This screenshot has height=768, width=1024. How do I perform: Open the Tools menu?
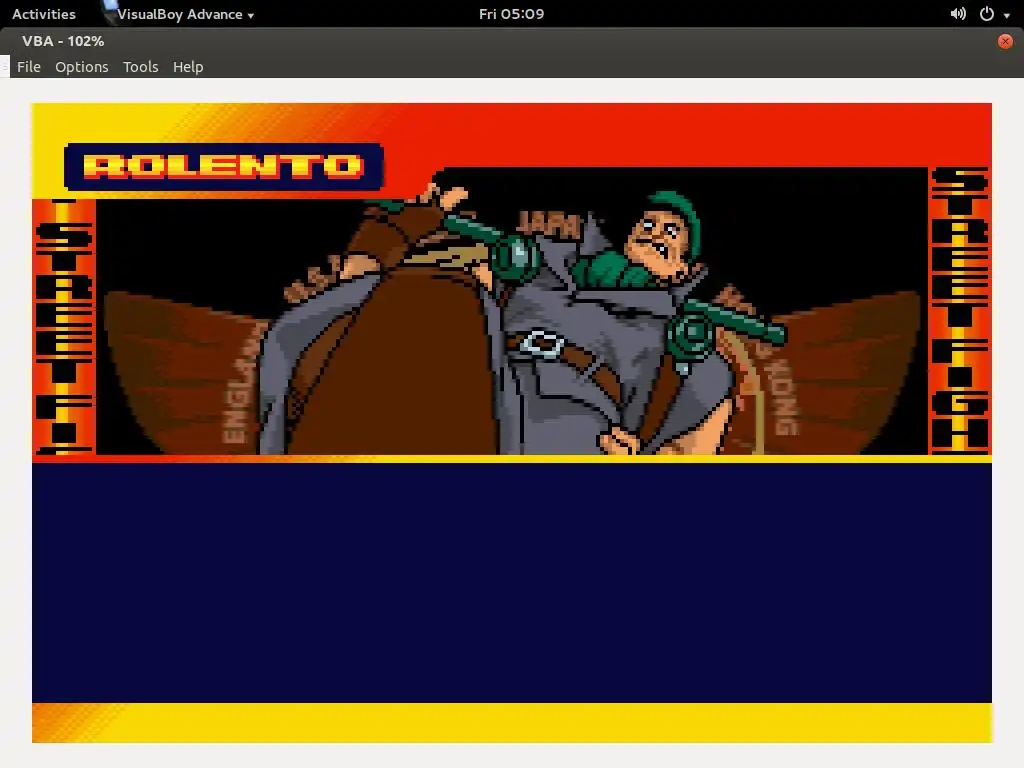click(140, 67)
